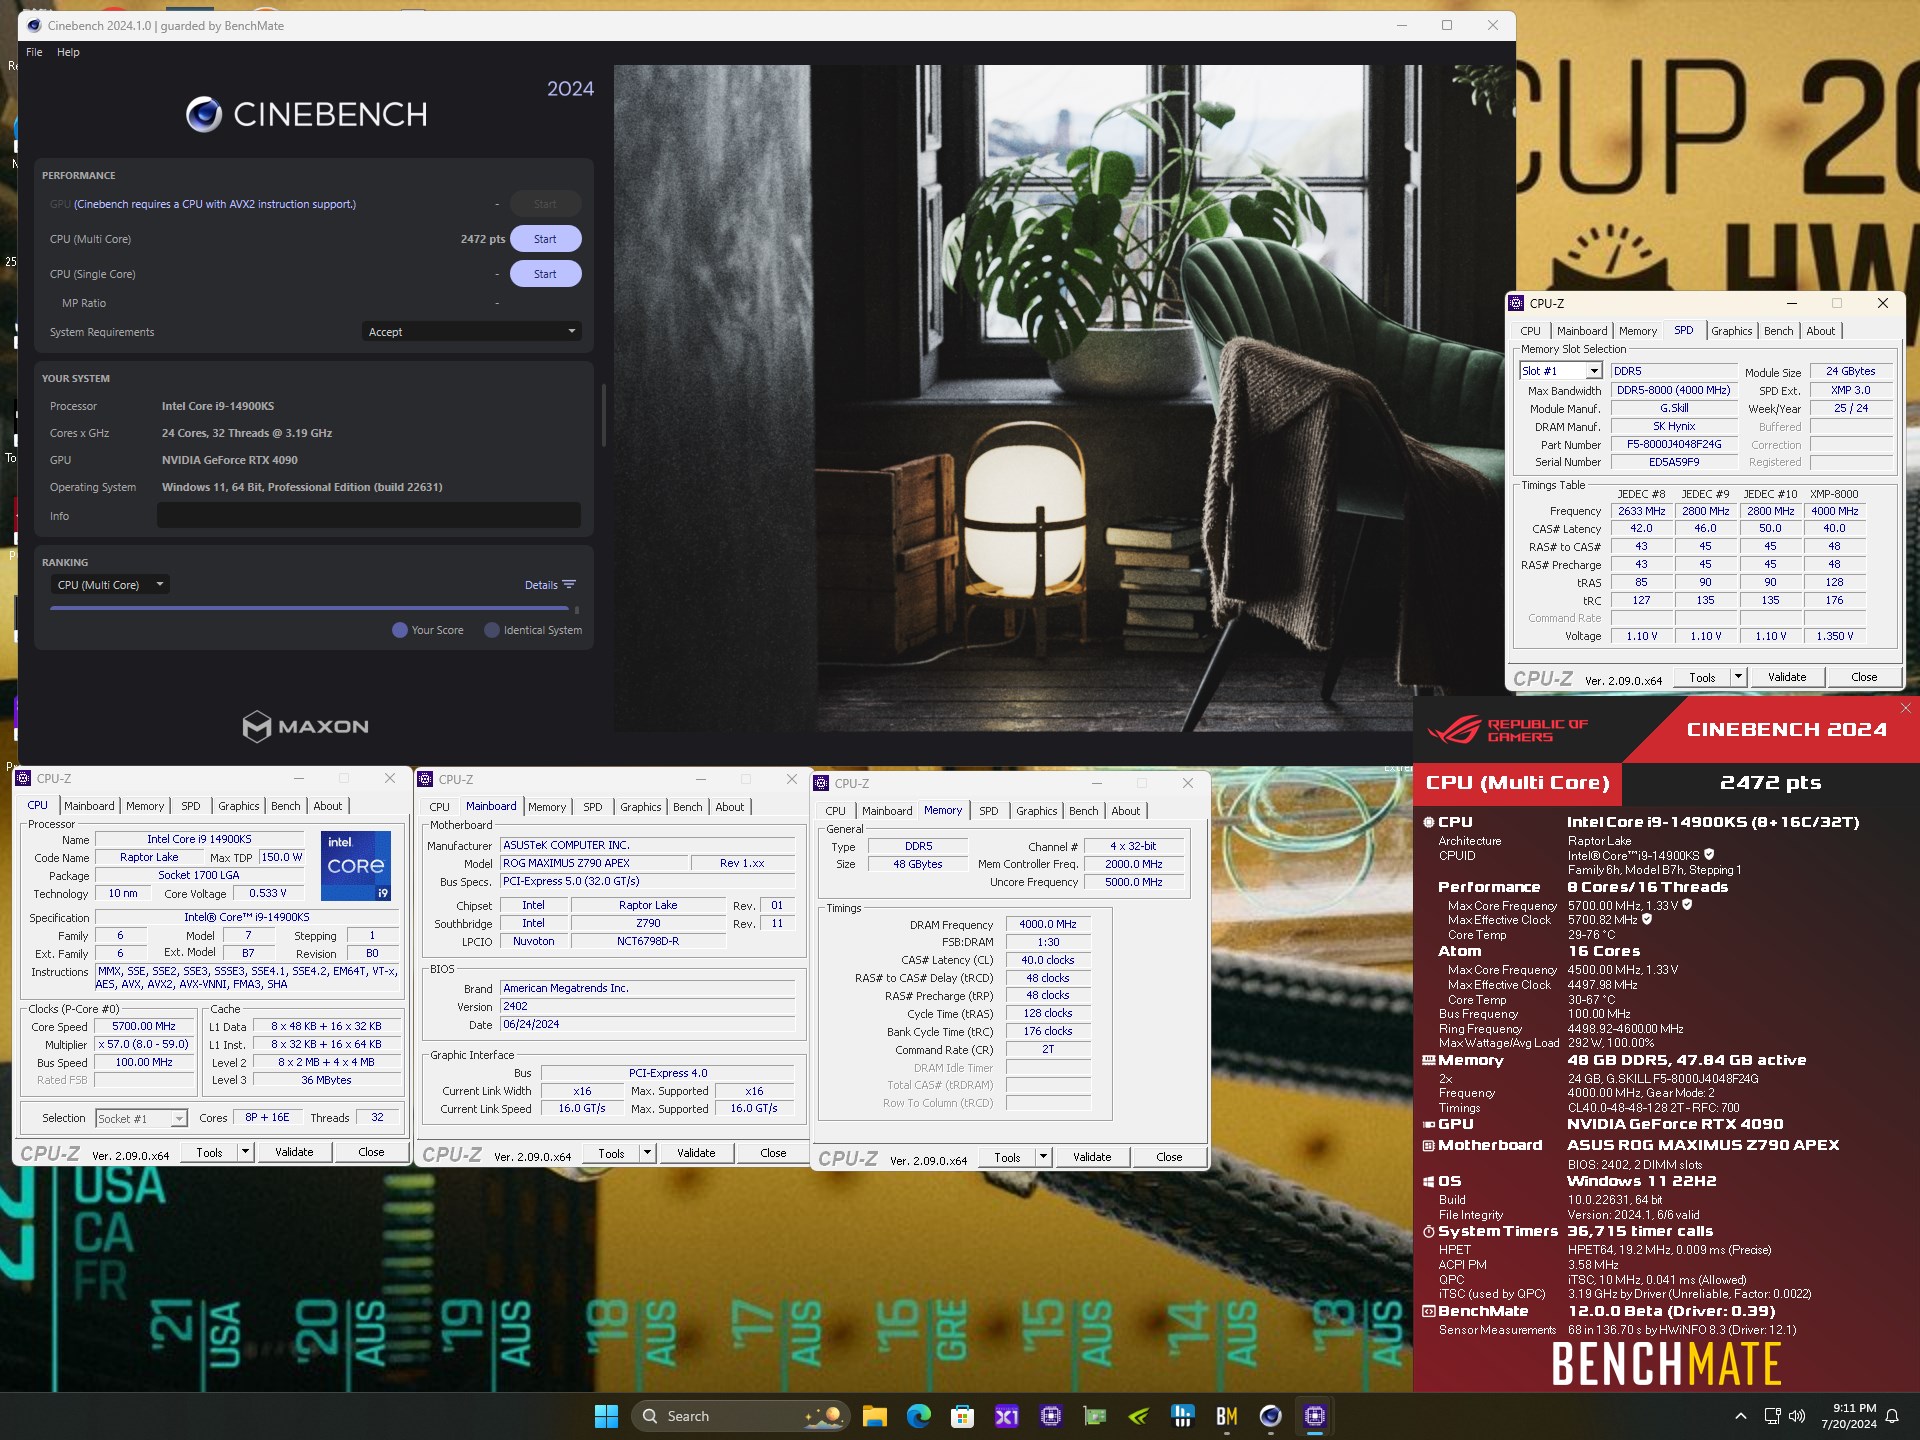
Task: Open ranking Details link
Action: [541, 585]
